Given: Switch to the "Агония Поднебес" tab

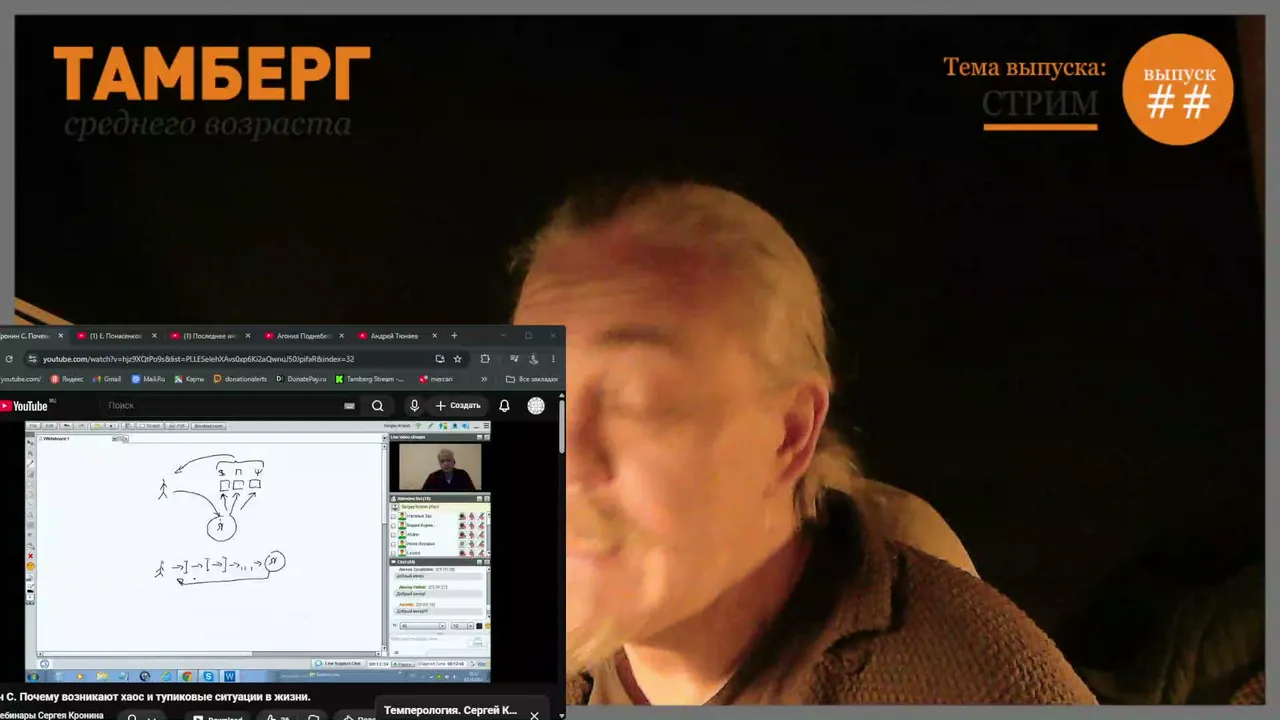Looking at the screenshot, I should pyautogui.click(x=303, y=336).
